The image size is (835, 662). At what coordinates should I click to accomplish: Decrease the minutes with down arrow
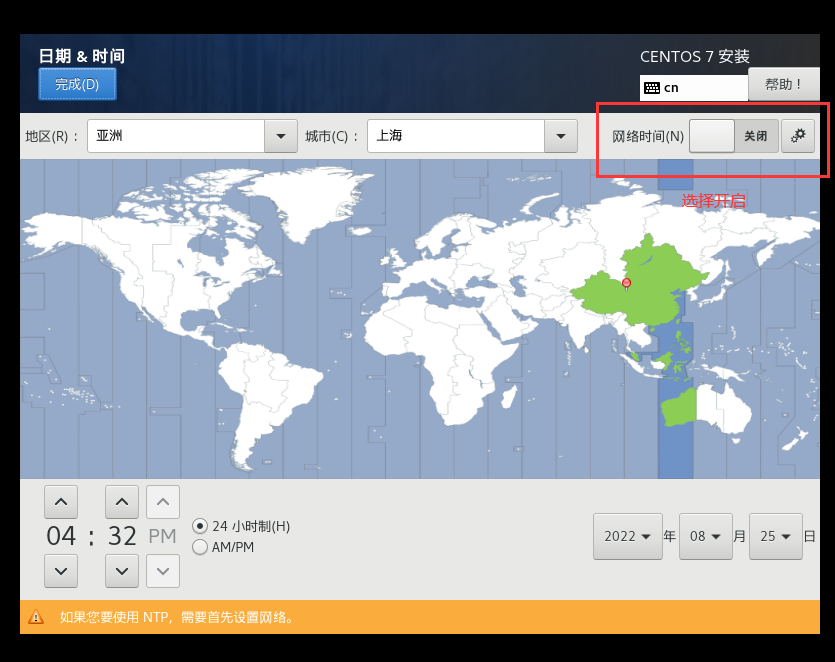coord(122,571)
